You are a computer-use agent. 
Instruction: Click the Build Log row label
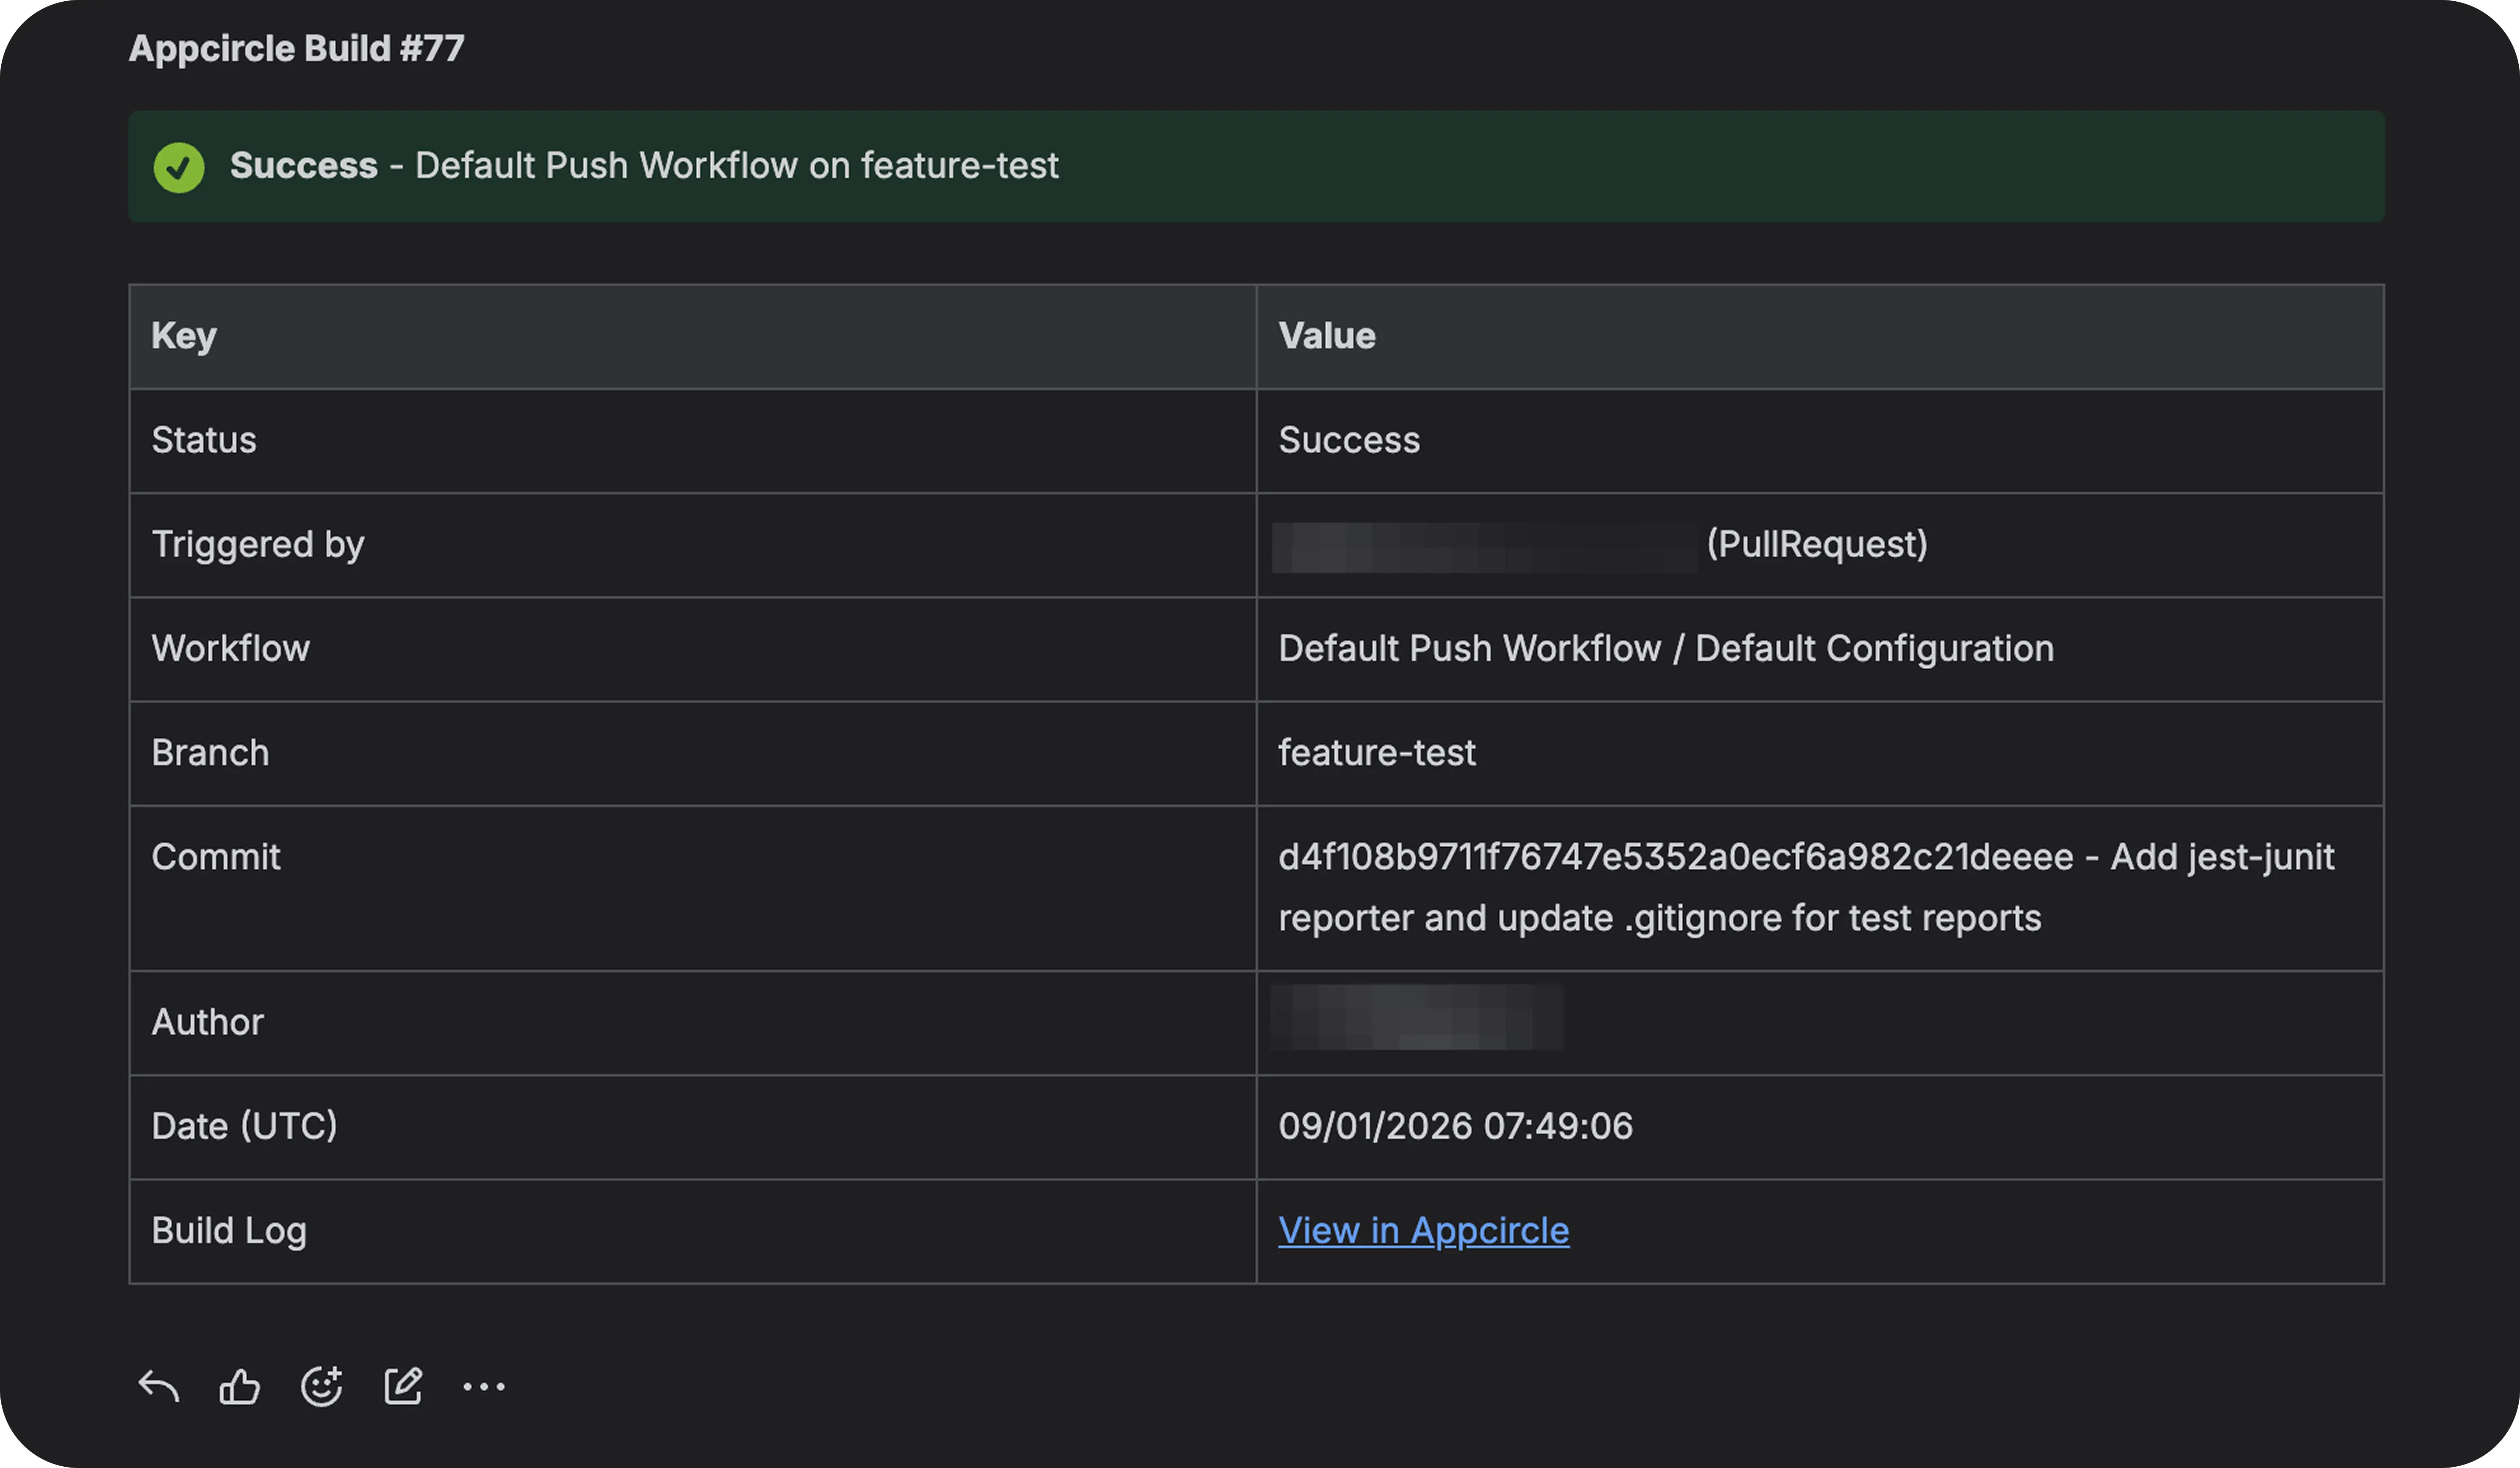(229, 1232)
